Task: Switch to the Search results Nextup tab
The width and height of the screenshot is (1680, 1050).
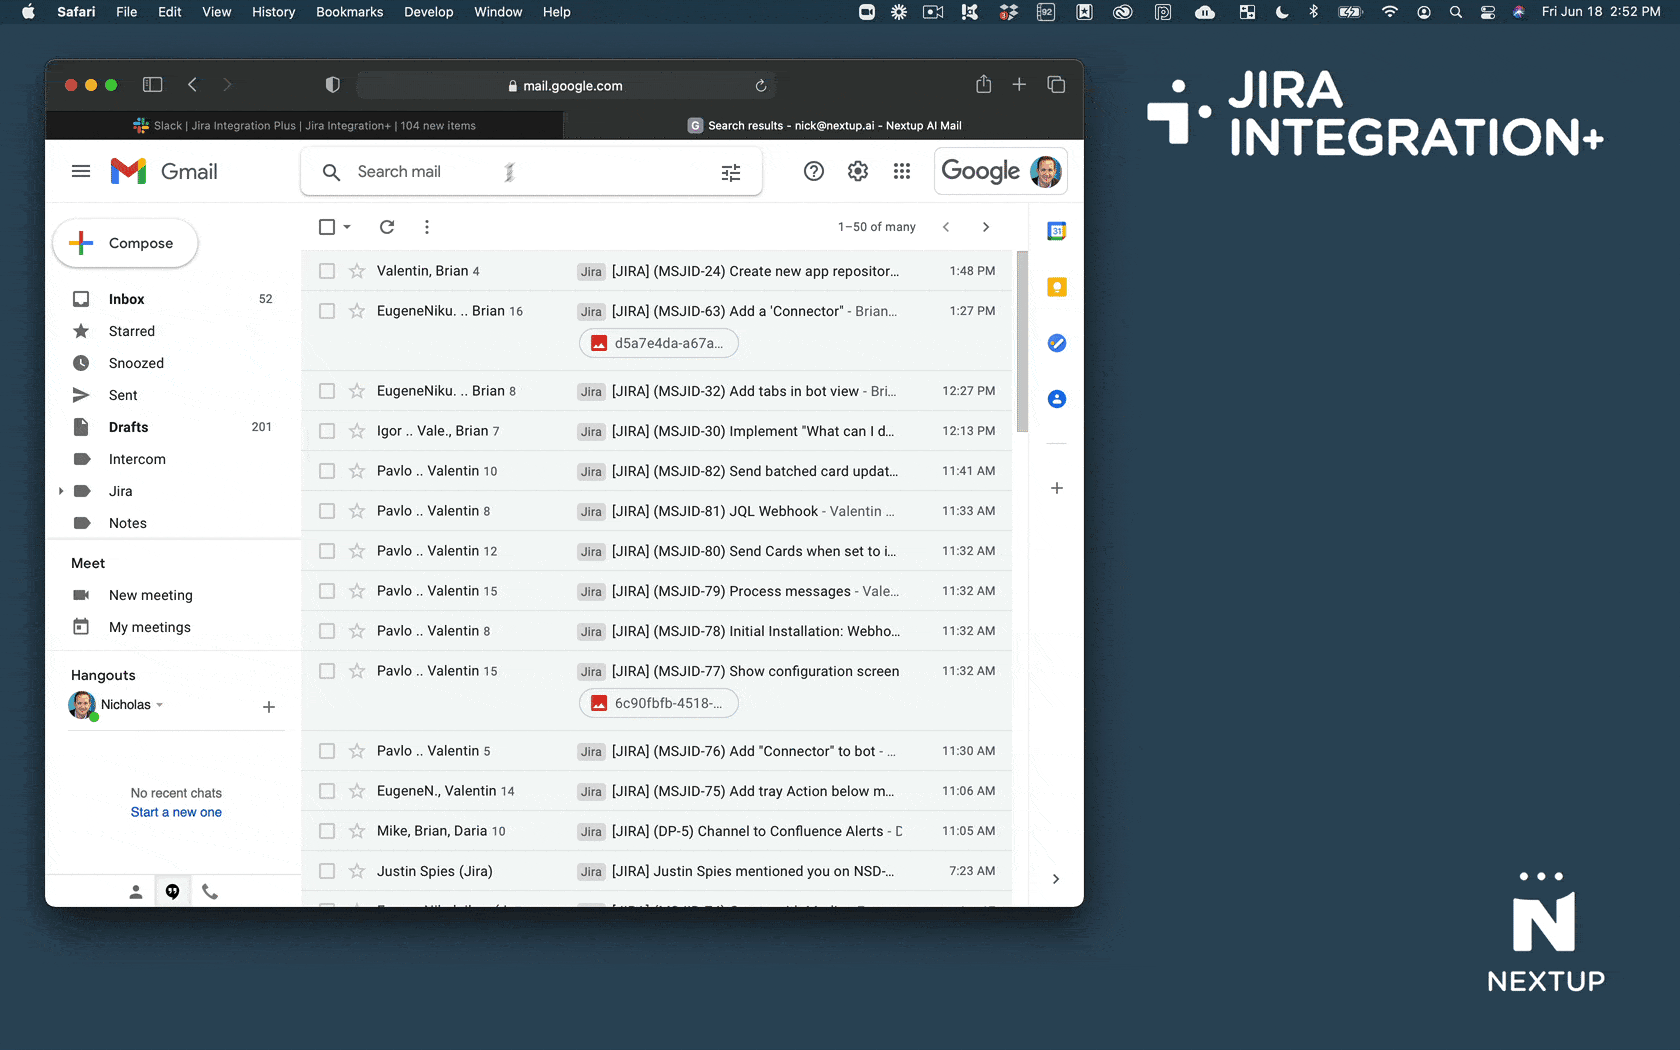Action: click(824, 125)
